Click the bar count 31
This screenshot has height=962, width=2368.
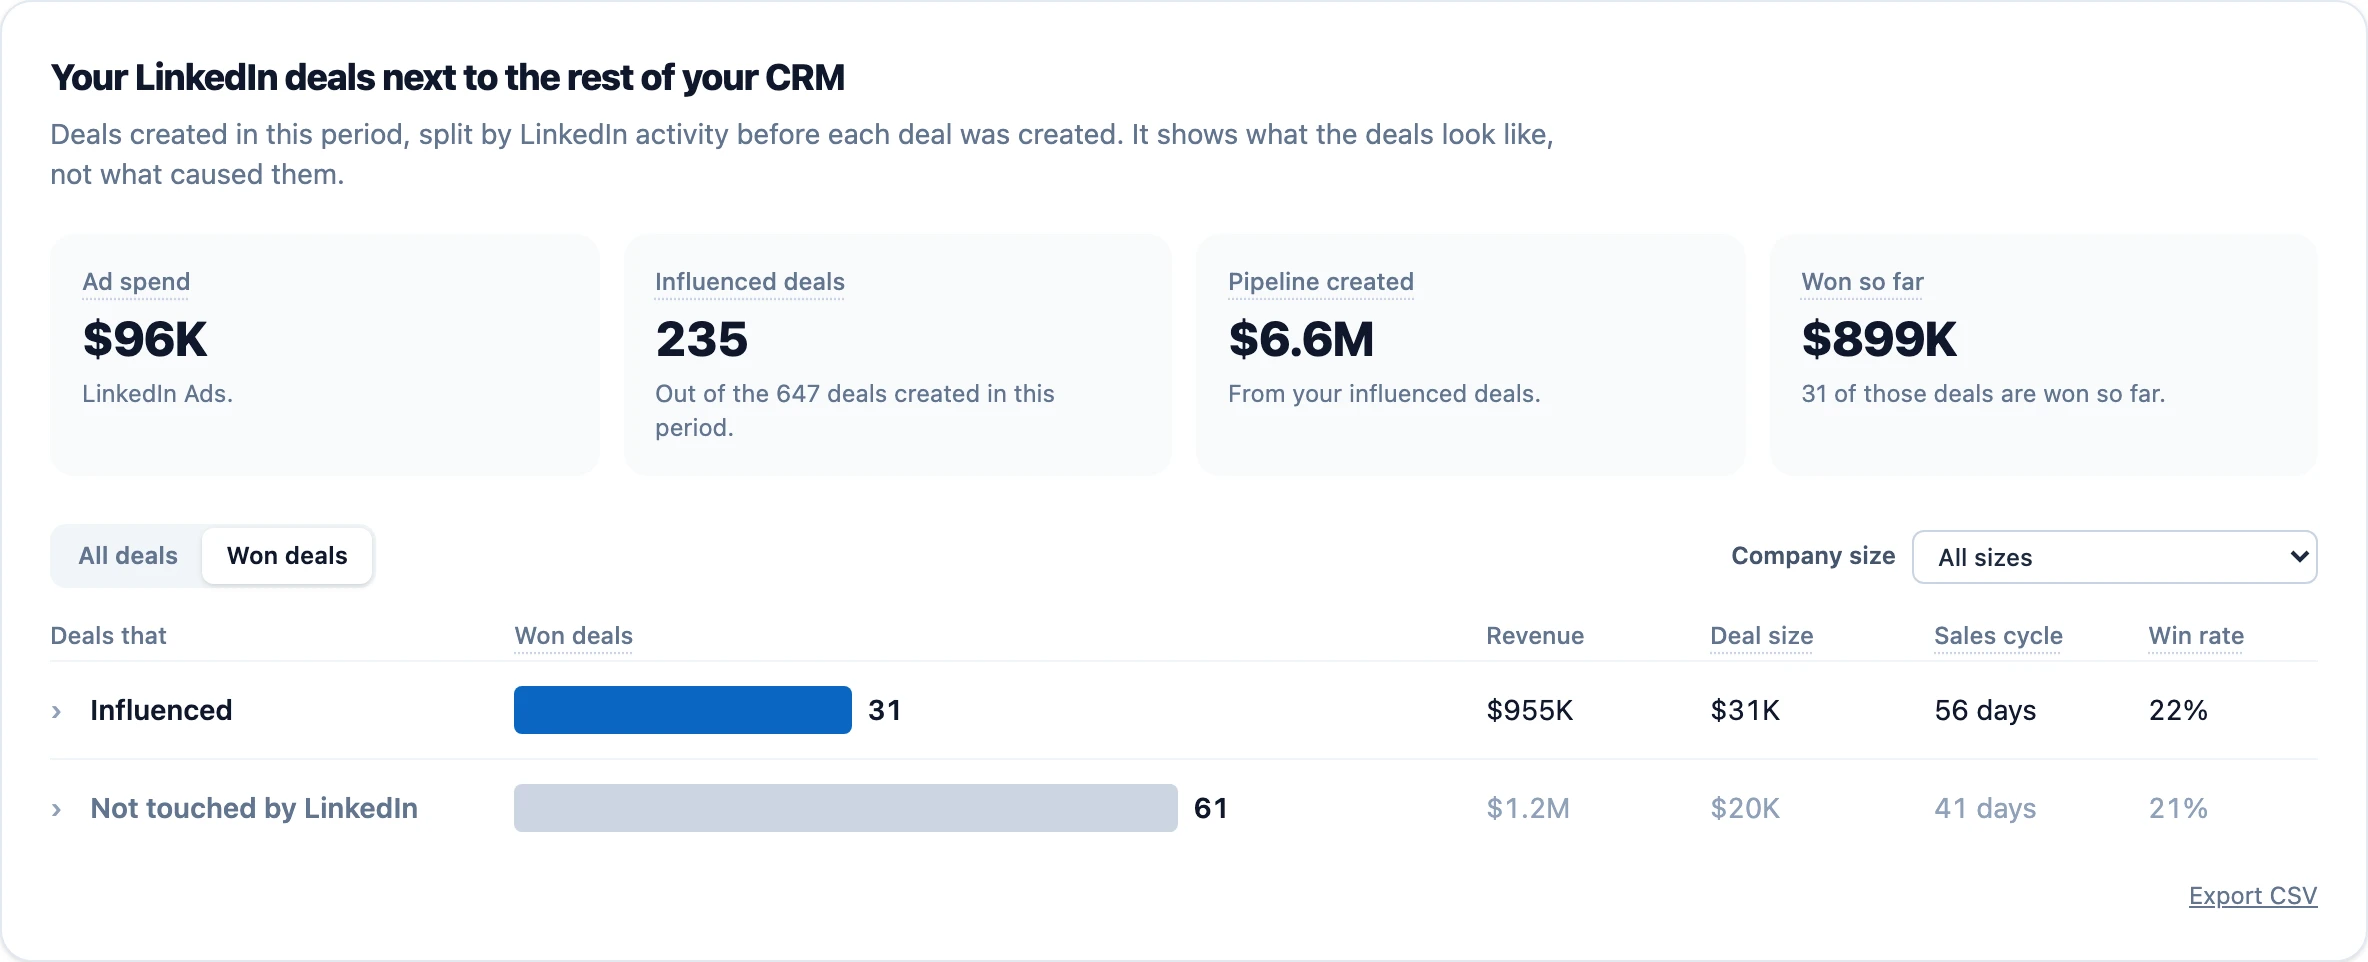coord(885,710)
